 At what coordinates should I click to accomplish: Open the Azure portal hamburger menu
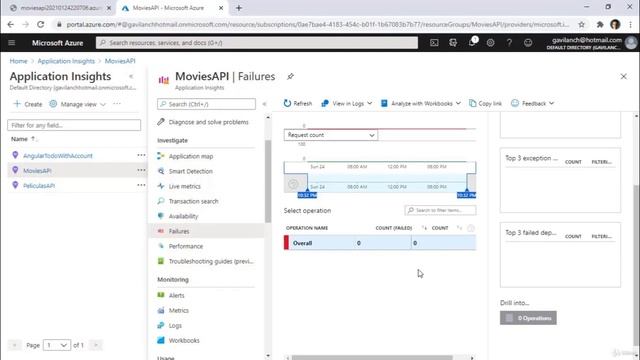11,43
